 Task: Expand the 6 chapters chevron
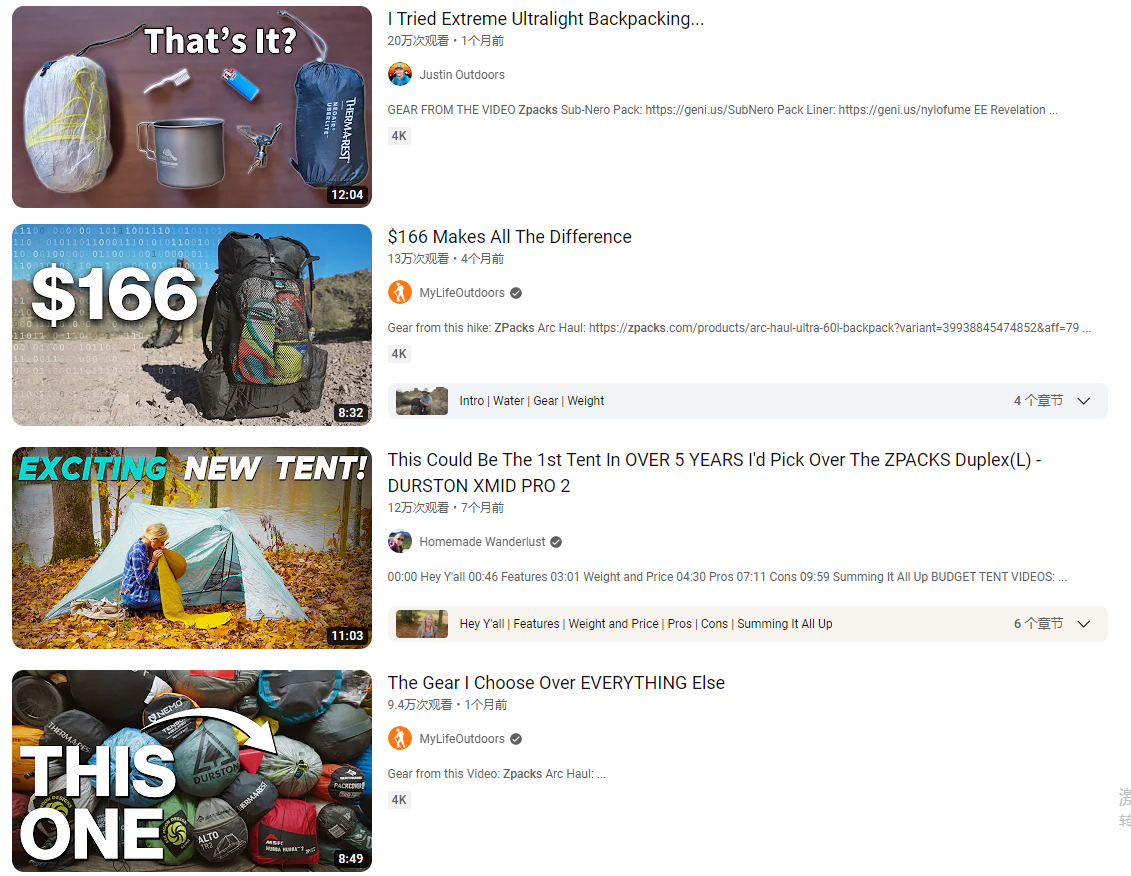click(1083, 624)
